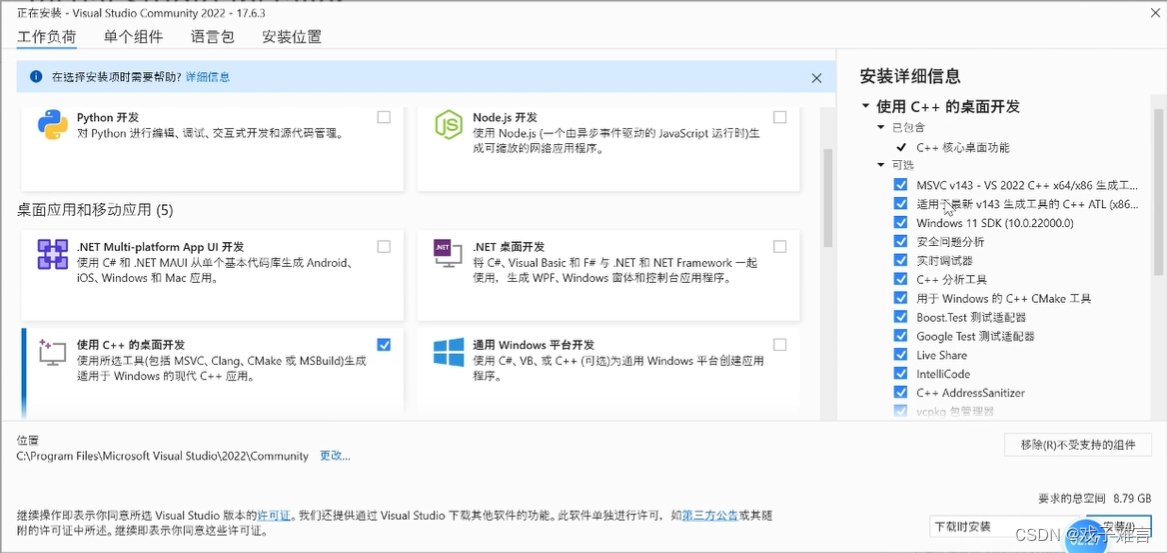Click the Node.js workload icon
The height and width of the screenshot is (553, 1167).
point(449,125)
